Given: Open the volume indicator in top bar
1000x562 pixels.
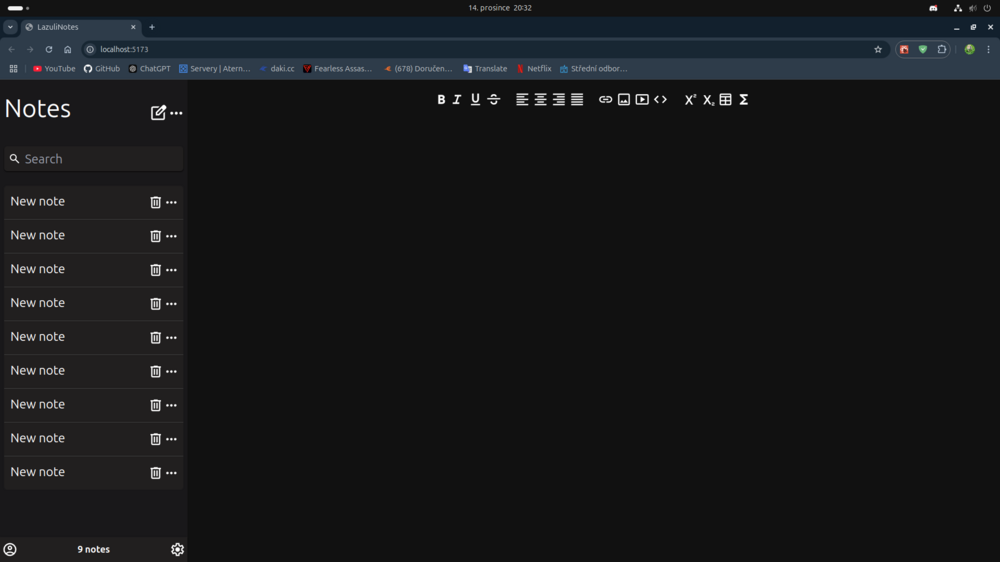Looking at the screenshot, I should tap(973, 8).
